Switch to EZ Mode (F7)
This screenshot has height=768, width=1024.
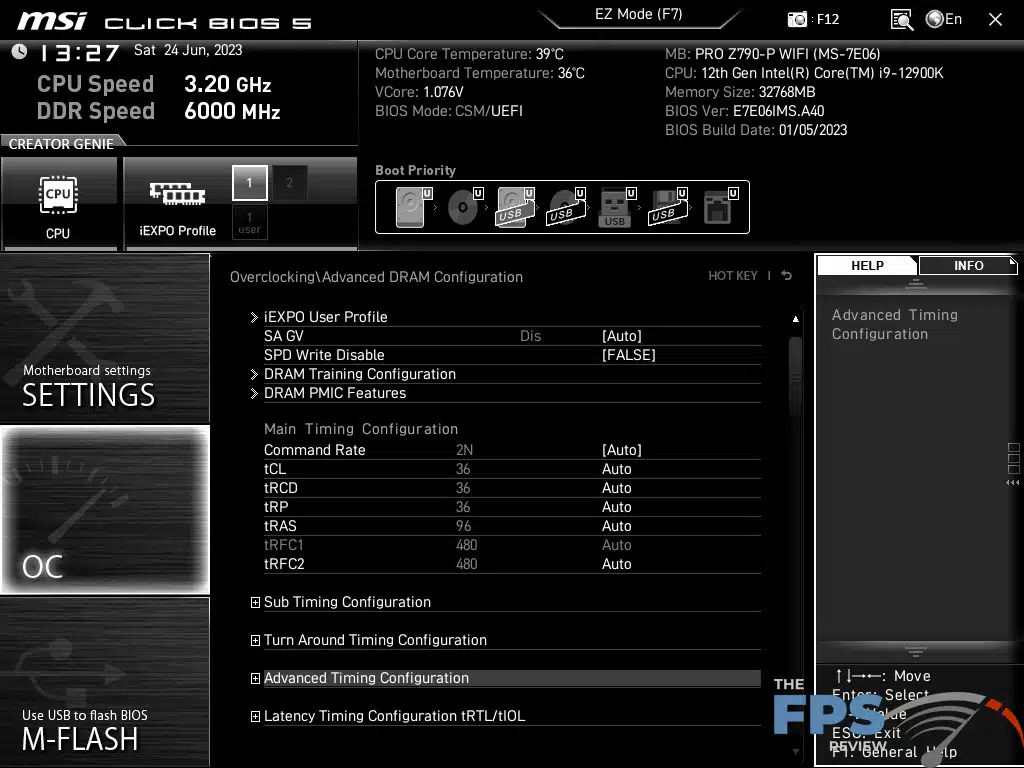(x=639, y=14)
